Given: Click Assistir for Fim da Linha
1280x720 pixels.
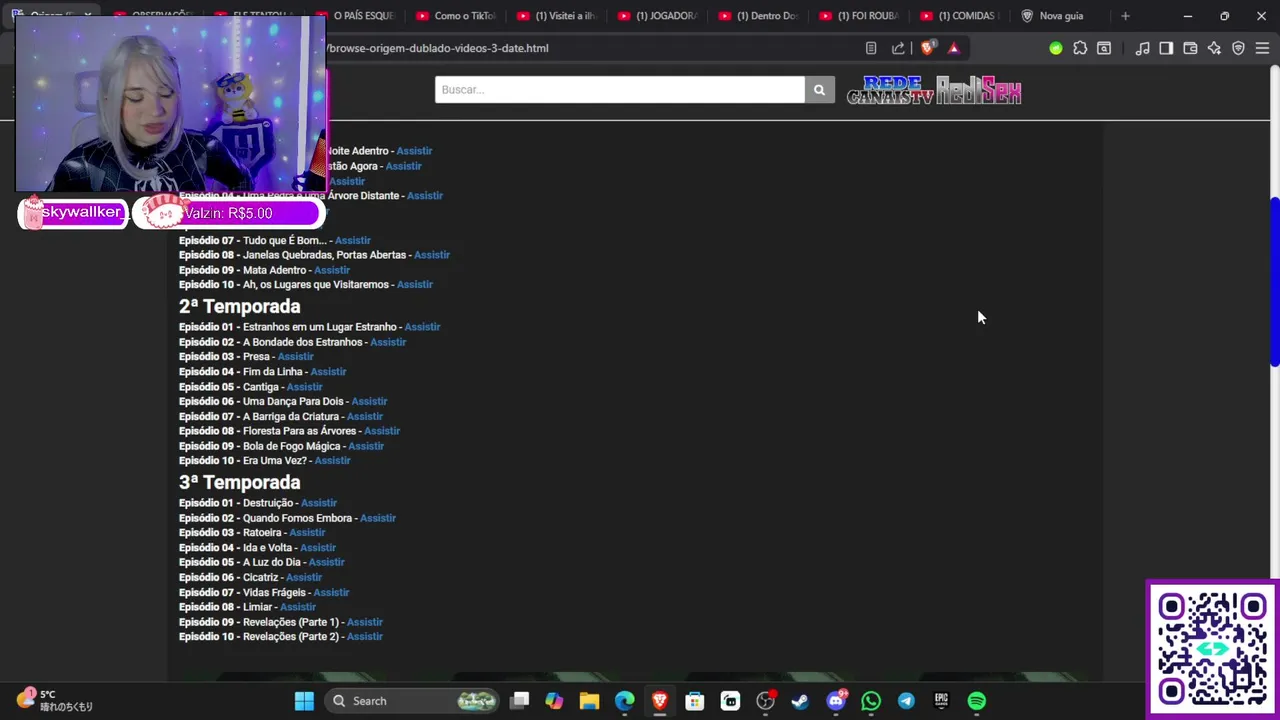Looking at the screenshot, I should [x=328, y=372].
